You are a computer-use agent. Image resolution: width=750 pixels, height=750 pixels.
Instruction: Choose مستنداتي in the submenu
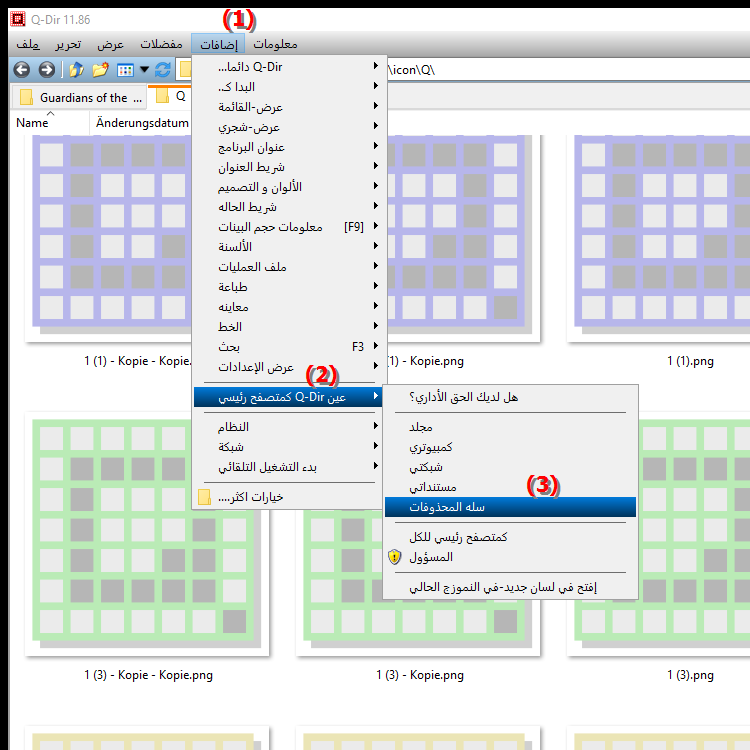coord(510,487)
